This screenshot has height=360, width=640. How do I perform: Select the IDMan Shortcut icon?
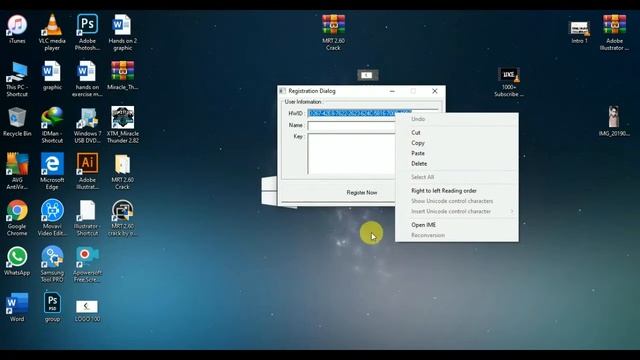point(52,118)
